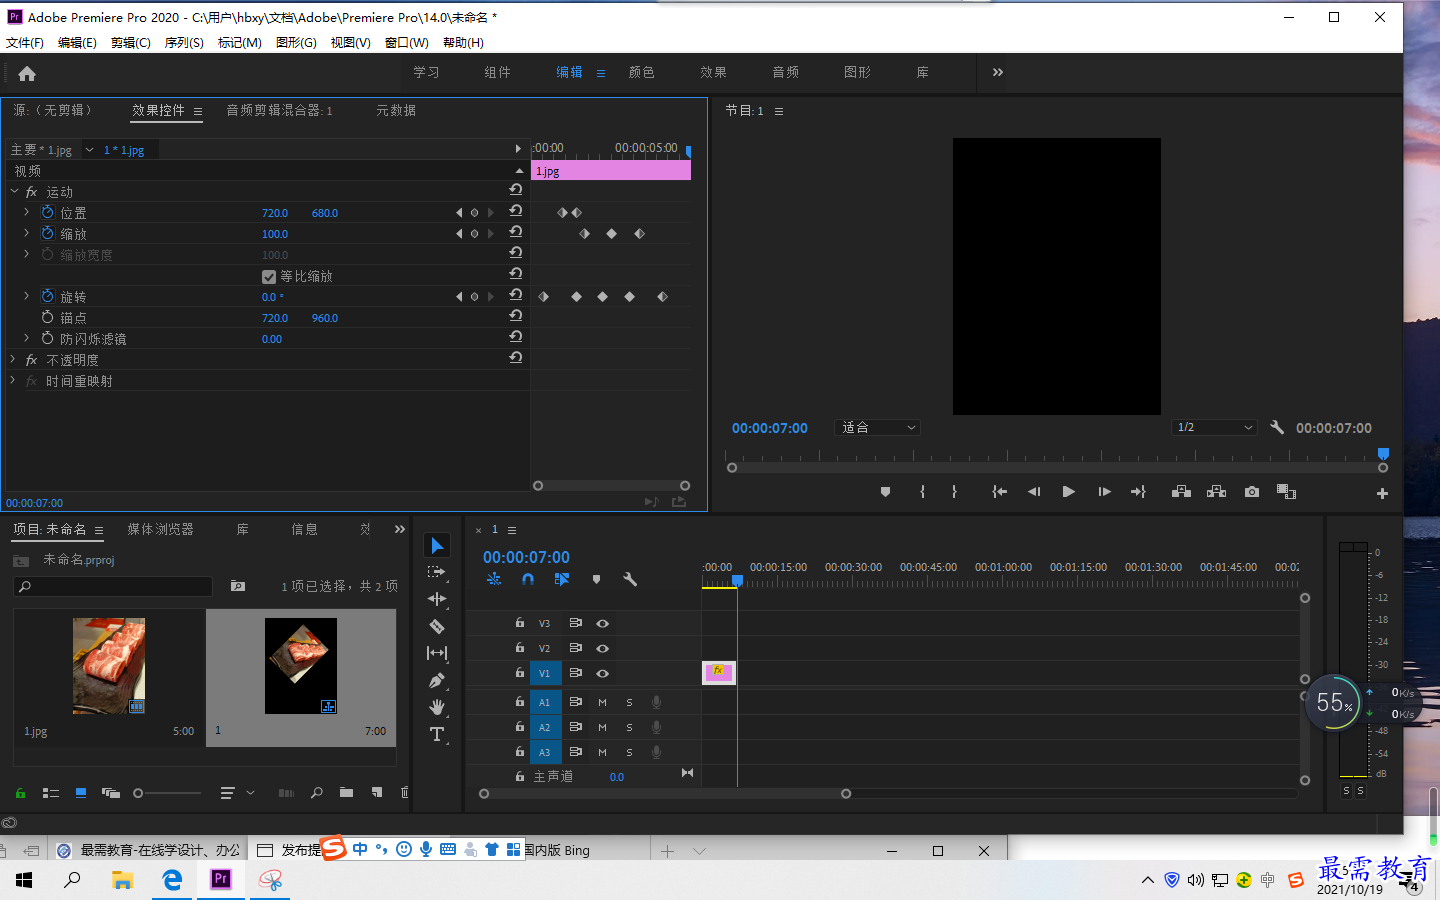The width and height of the screenshot is (1440, 900).
Task: Select the Slip tool
Action: tap(437, 653)
